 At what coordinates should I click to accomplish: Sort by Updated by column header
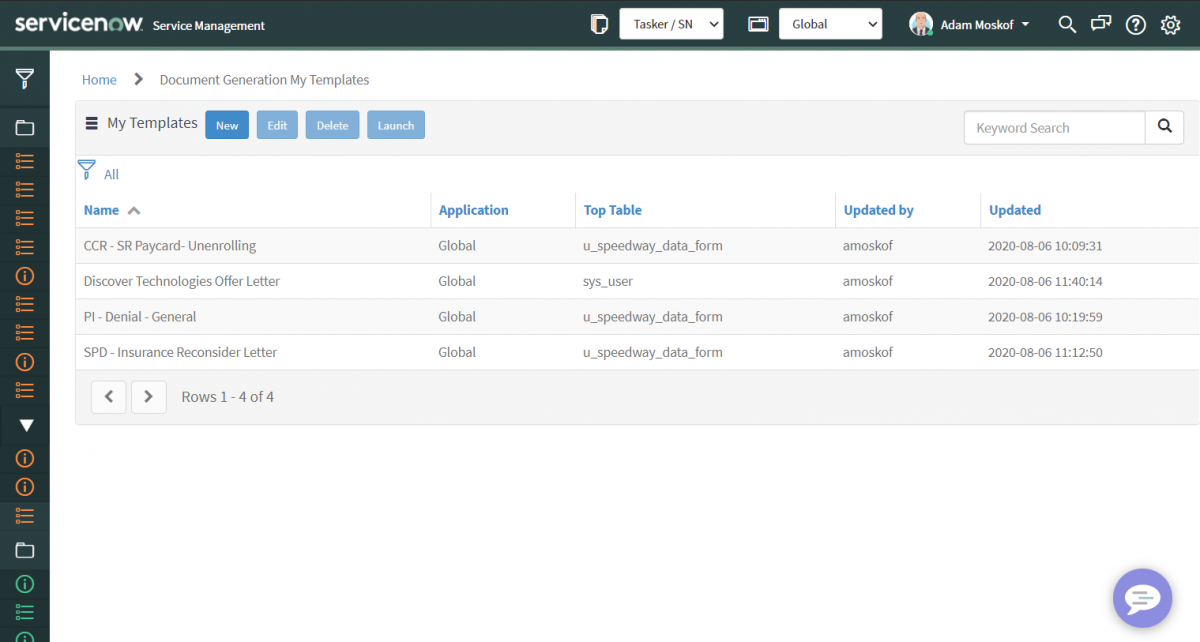(878, 210)
